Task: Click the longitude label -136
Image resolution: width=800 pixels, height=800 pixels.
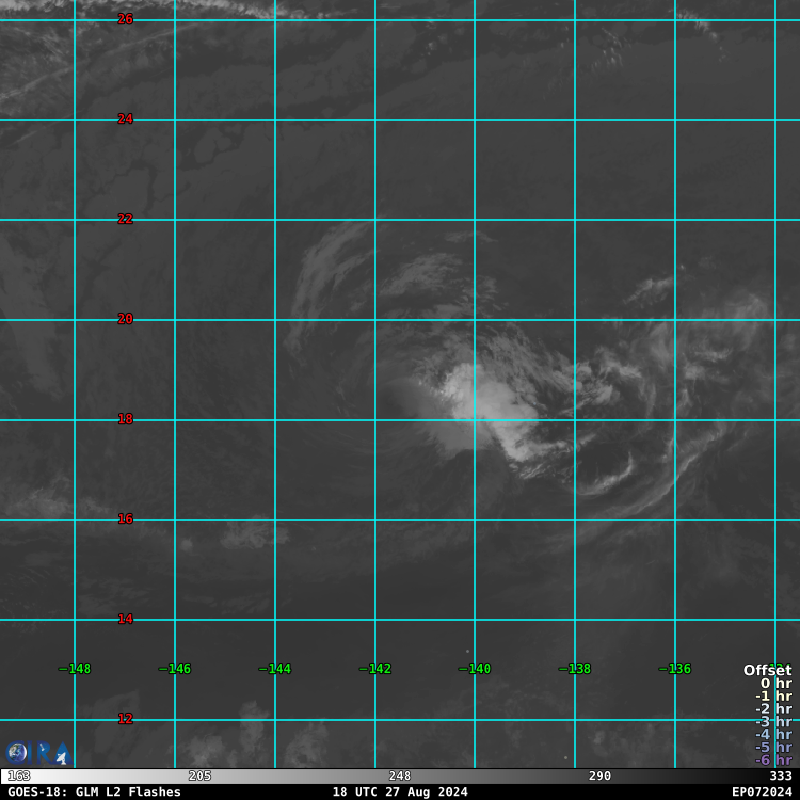Action: pyautogui.click(x=675, y=669)
